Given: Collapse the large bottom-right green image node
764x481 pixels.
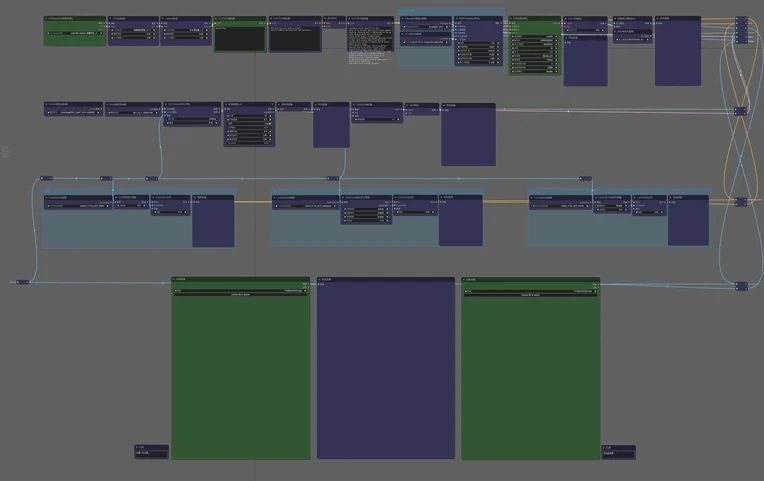Looking at the screenshot, I should (x=465, y=279).
